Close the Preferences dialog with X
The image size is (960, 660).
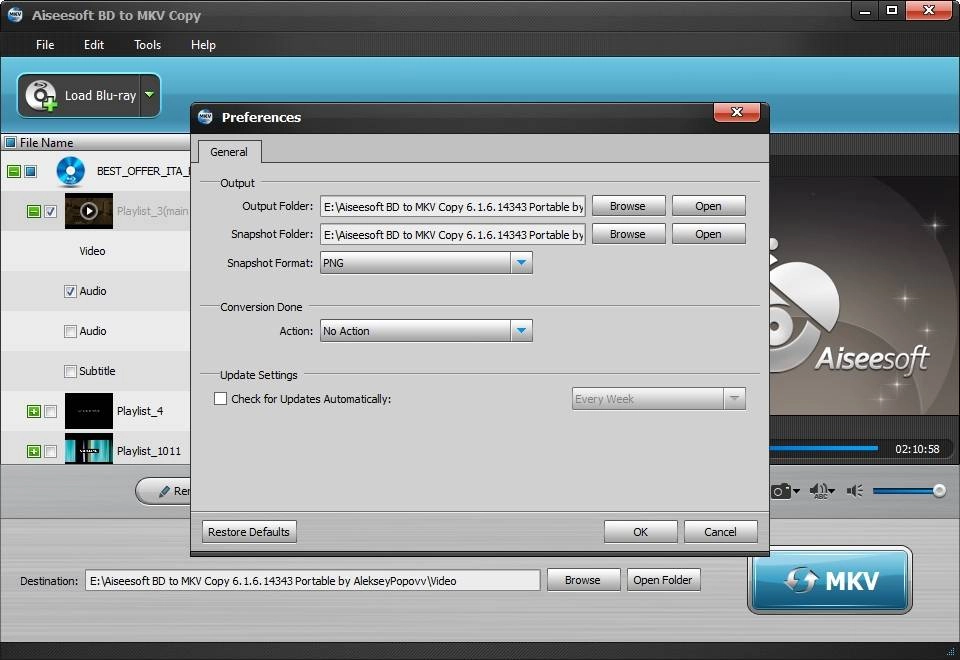[737, 112]
